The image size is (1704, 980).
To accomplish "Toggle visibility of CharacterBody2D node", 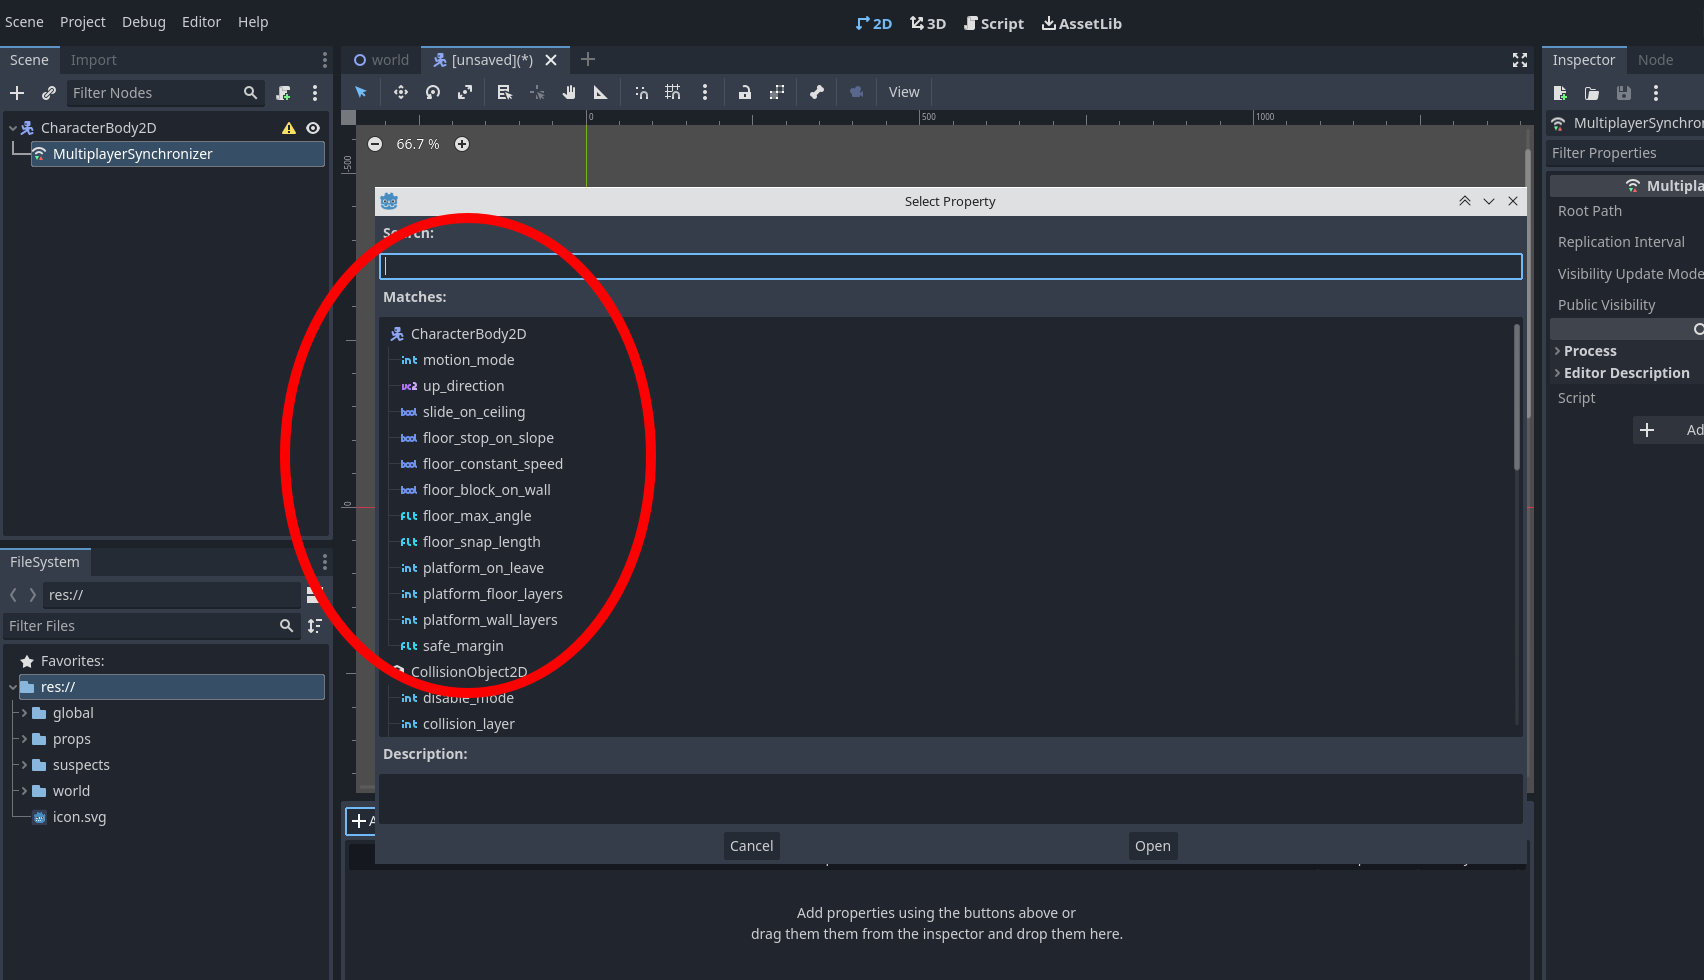I will [313, 128].
